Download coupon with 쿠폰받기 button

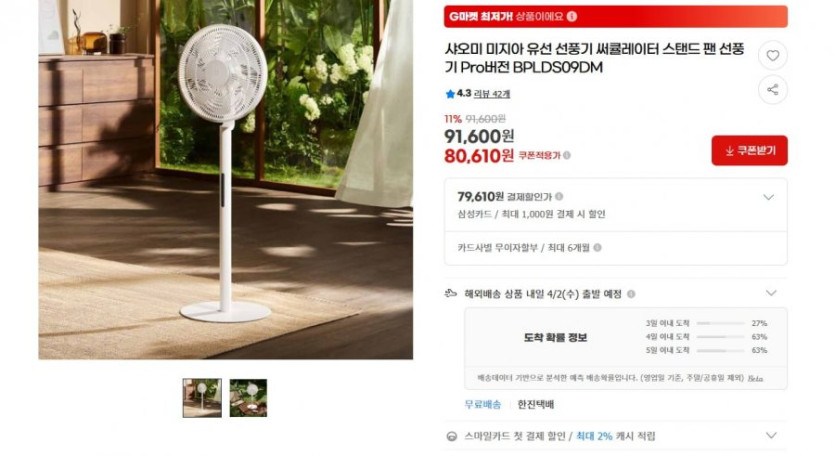coord(749,151)
